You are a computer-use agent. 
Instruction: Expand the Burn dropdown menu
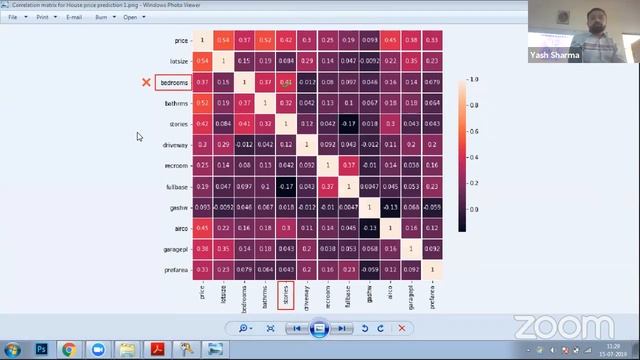click(x=114, y=17)
